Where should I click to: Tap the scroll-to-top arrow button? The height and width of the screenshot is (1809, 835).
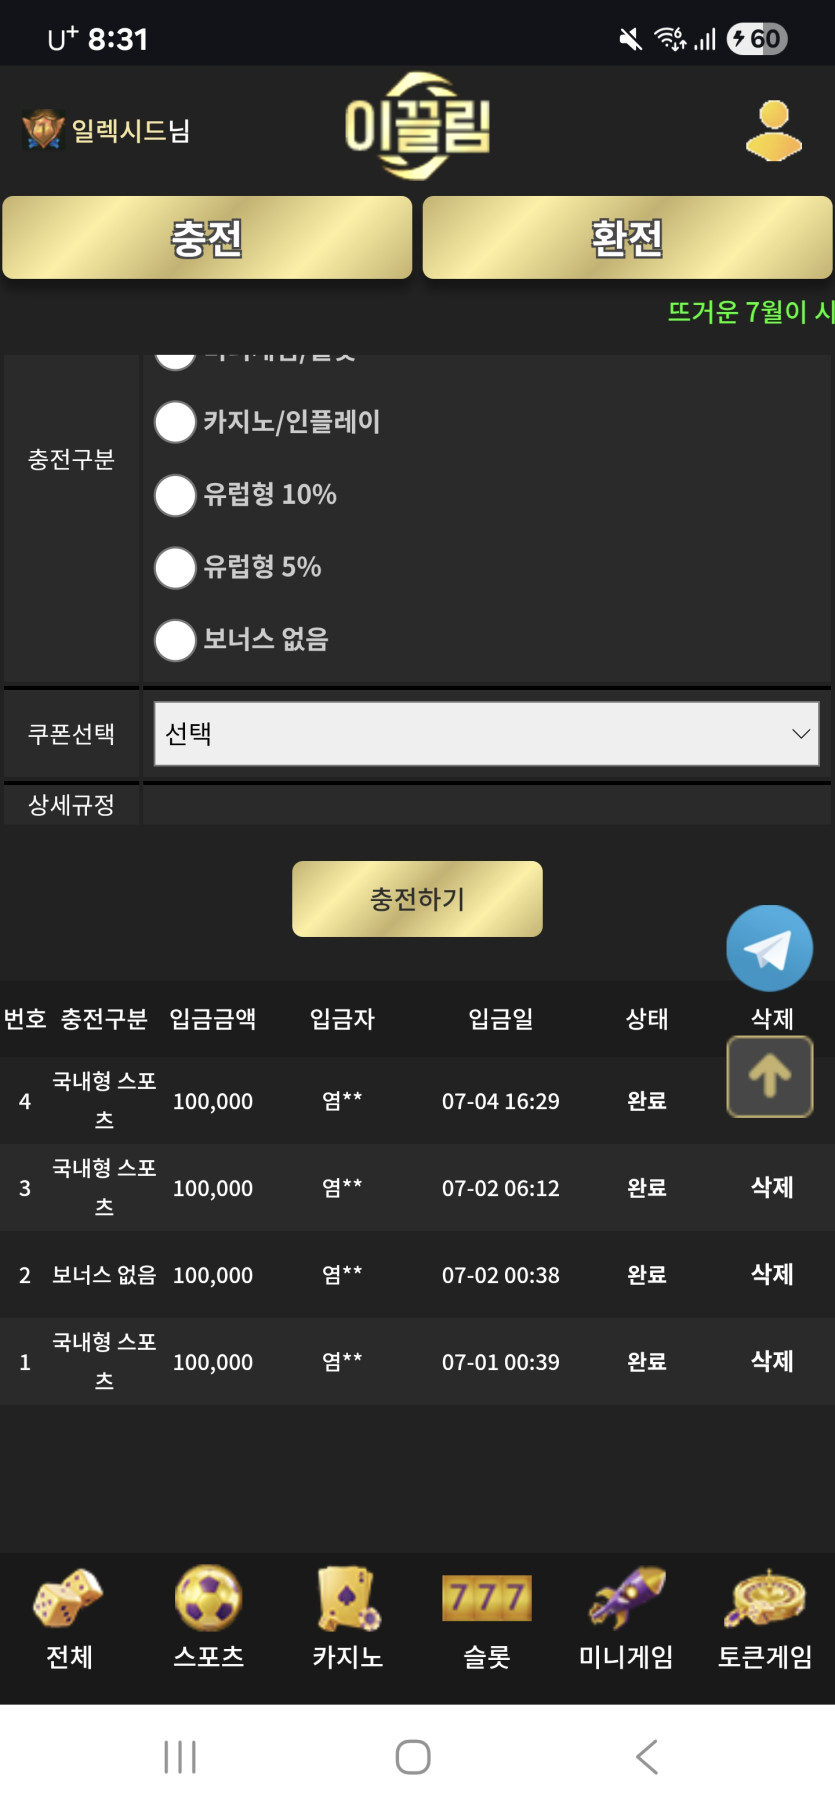[769, 1076]
